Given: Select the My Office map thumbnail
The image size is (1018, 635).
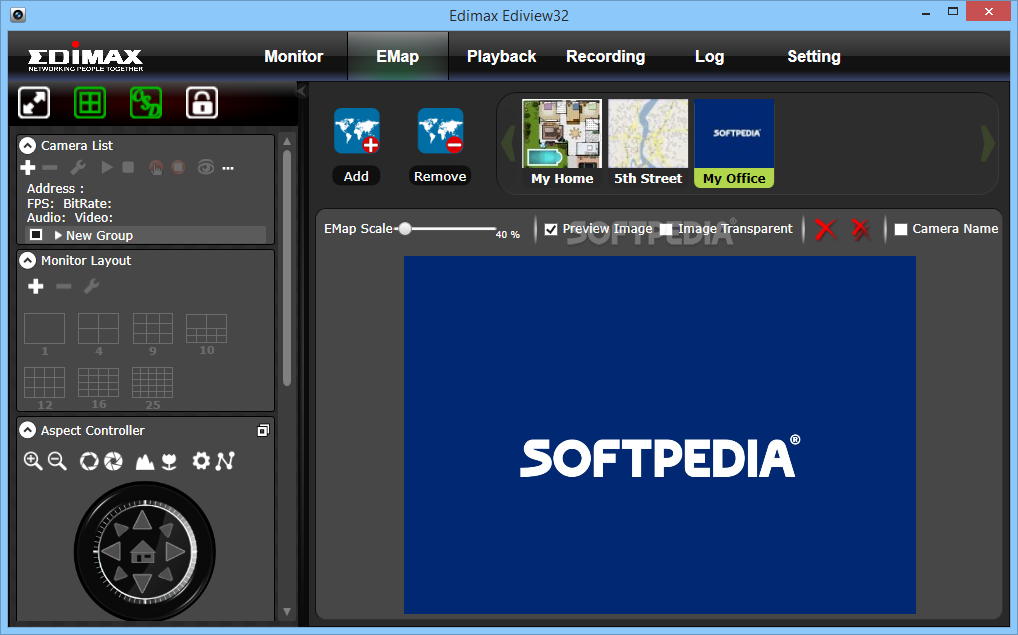Looking at the screenshot, I should (734, 143).
